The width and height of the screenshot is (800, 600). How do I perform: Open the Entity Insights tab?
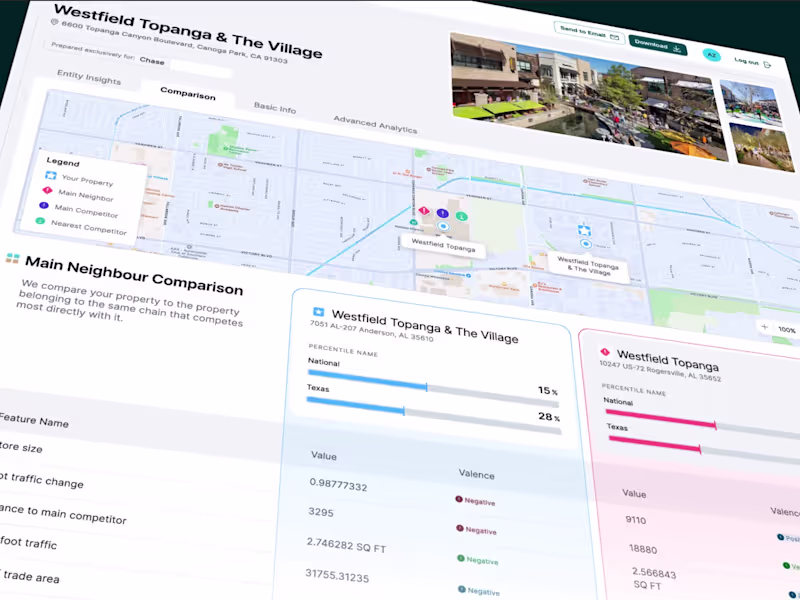point(89,77)
